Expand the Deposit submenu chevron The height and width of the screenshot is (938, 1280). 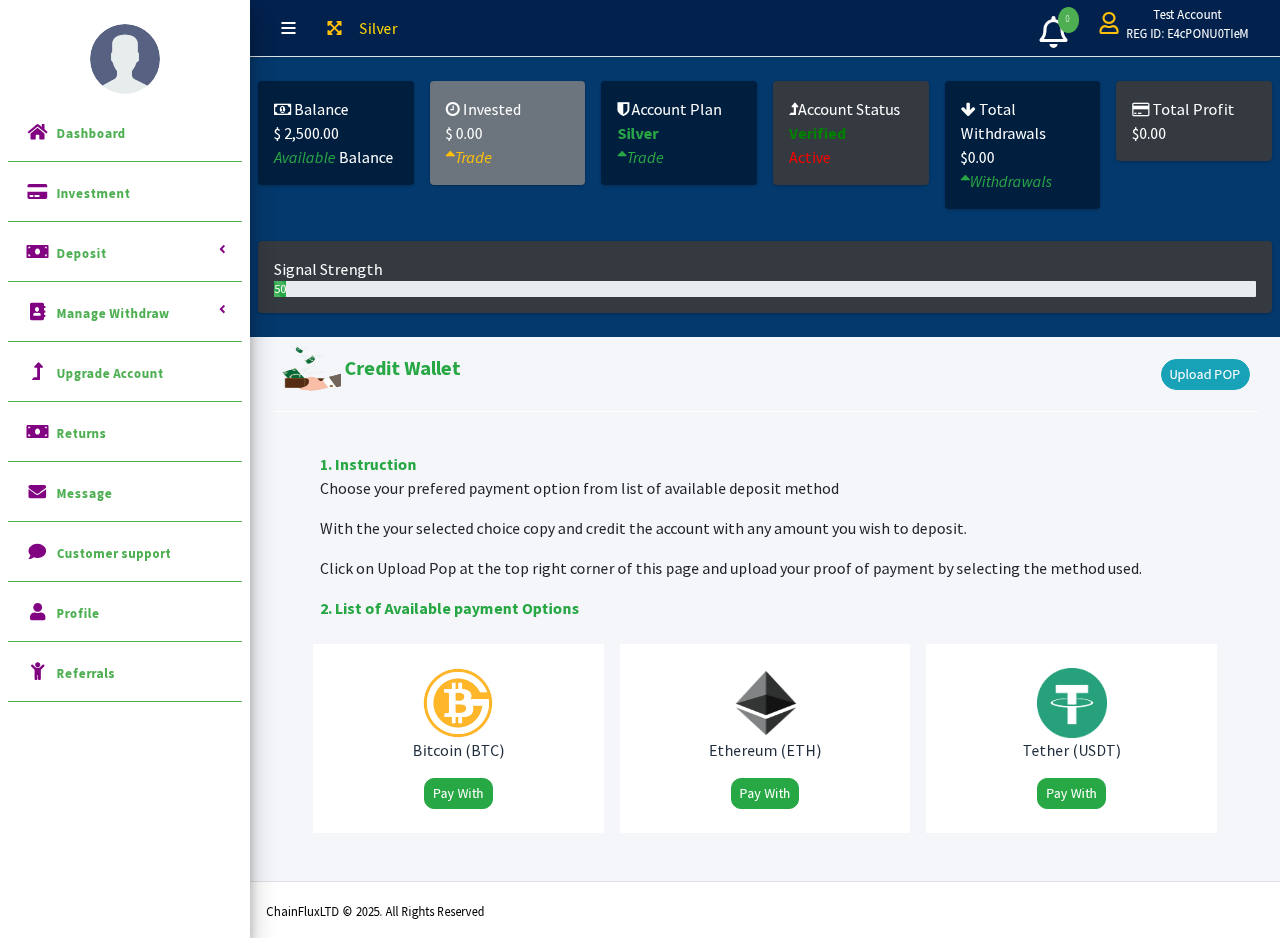pos(222,249)
